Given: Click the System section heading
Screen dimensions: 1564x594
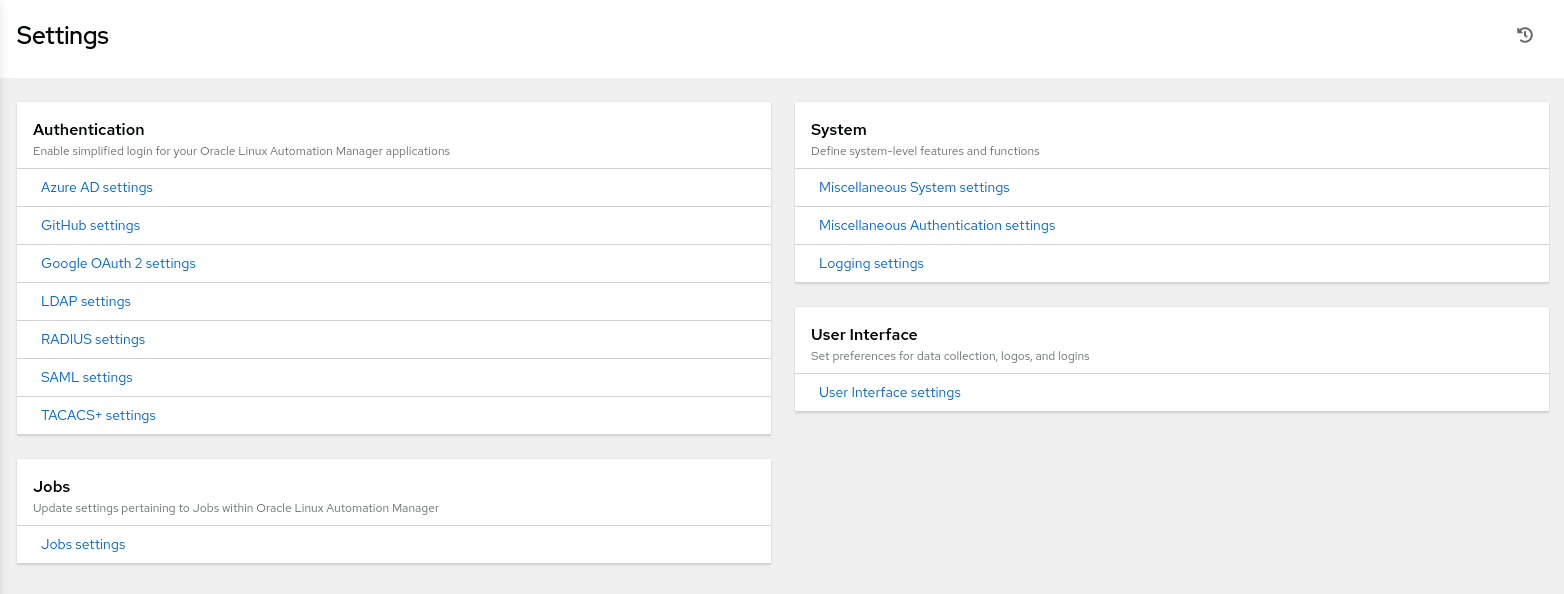Looking at the screenshot, I should tap(838, 129).
